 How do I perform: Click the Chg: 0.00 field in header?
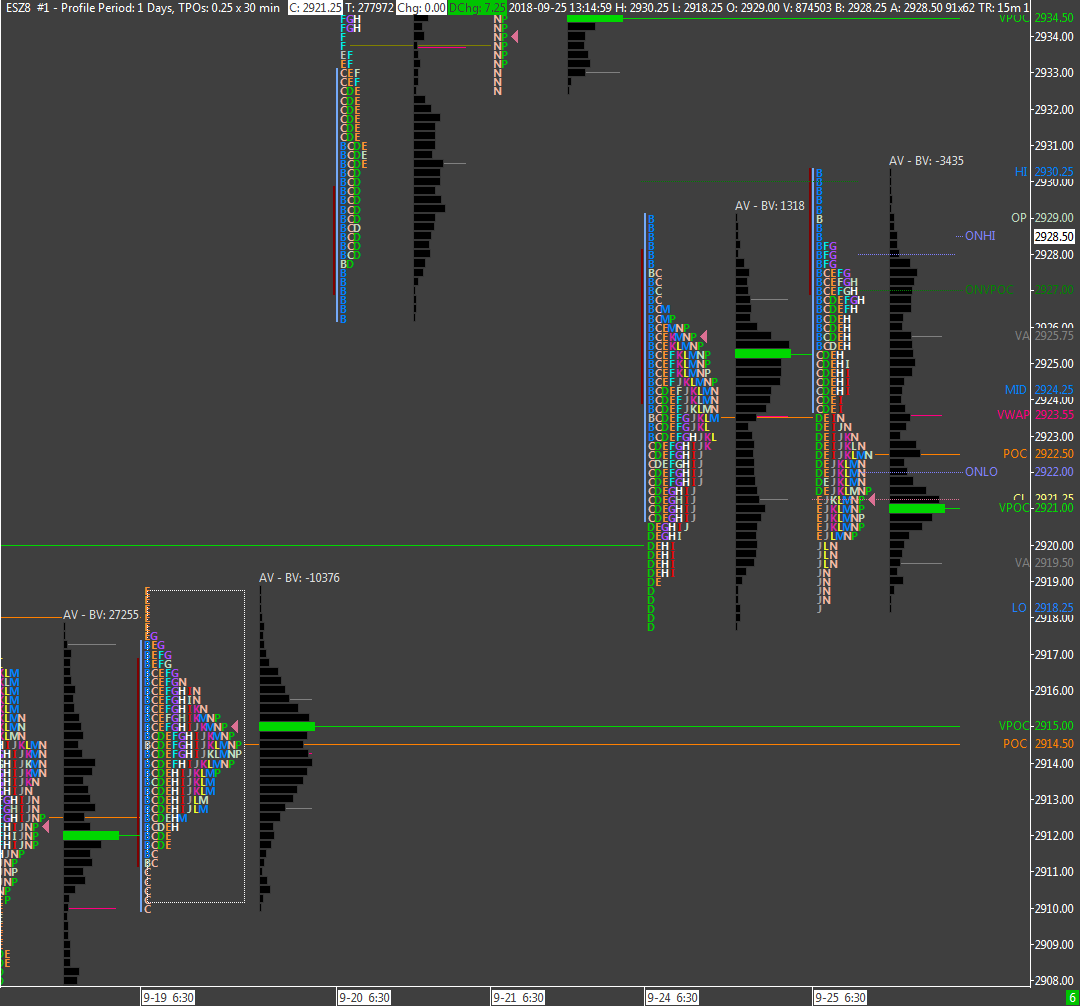click(x=422, y=8)
